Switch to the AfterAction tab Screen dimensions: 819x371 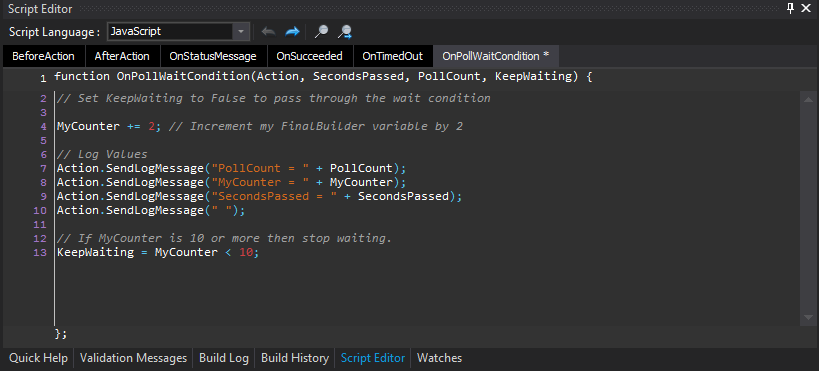(122, 56)
